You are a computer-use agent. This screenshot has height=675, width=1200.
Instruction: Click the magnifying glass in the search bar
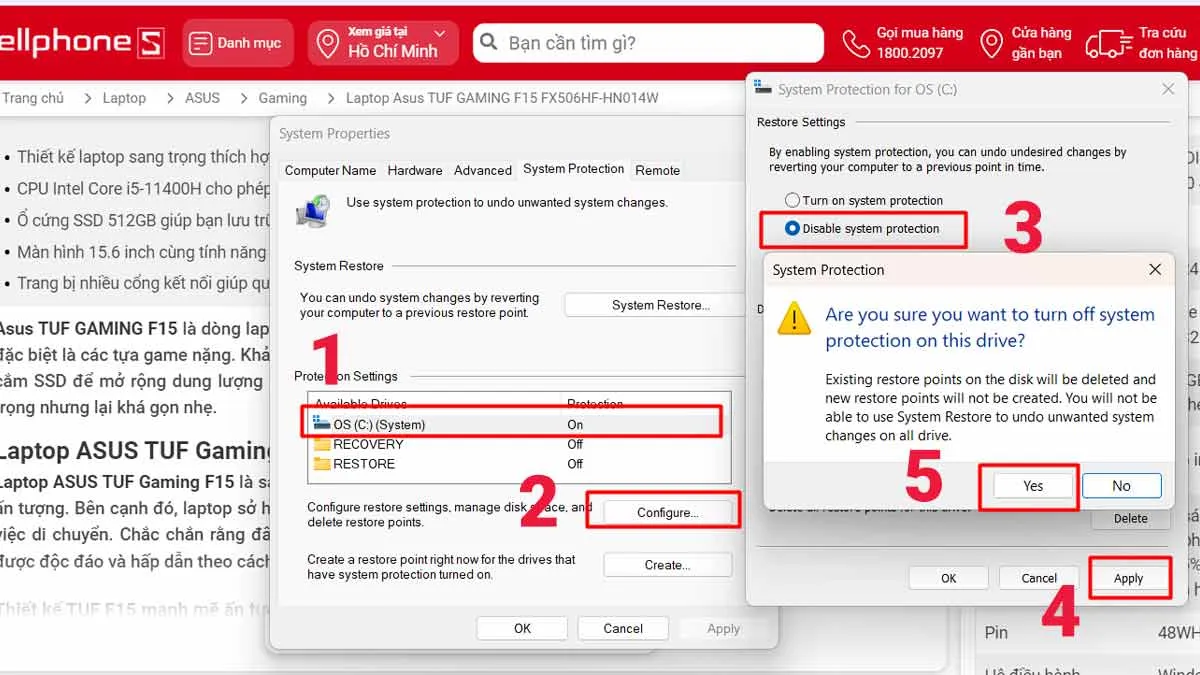[x=488, y=42]
